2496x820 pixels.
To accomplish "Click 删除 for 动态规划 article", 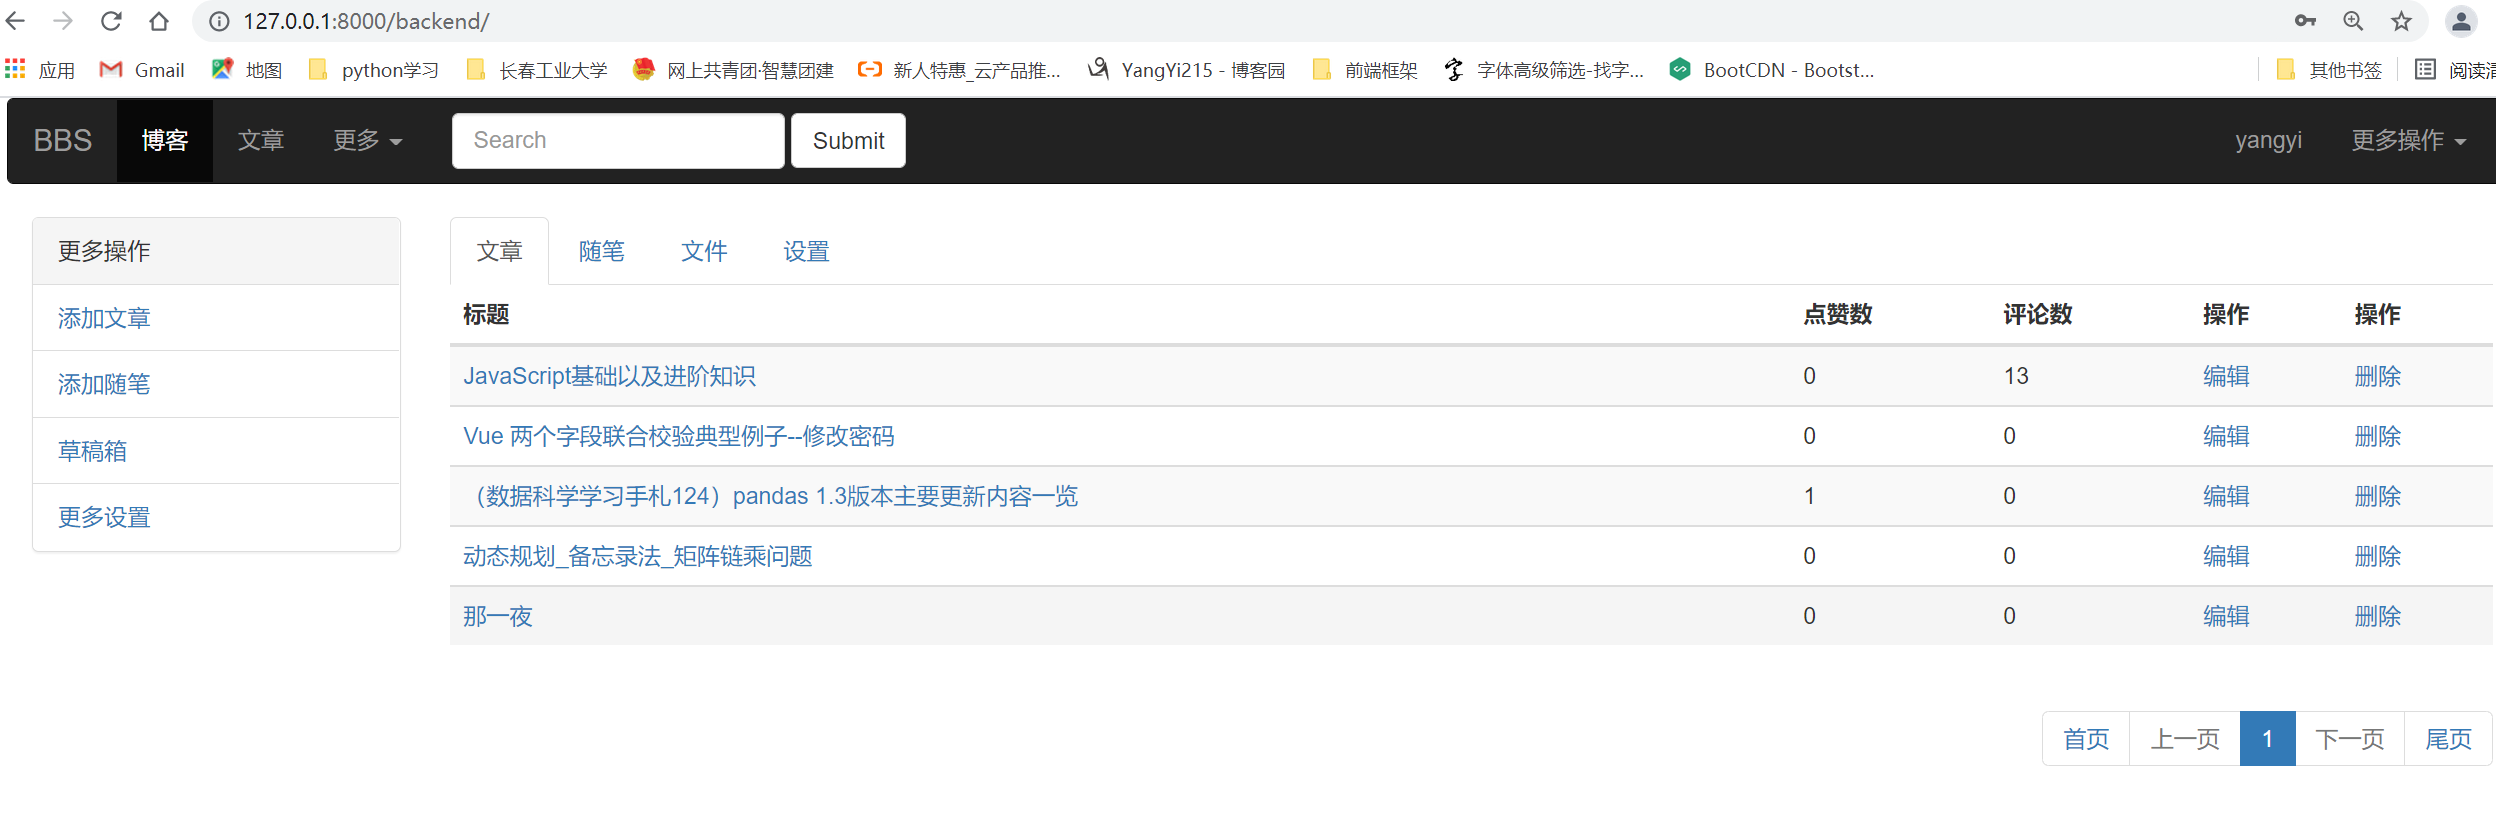I will pyautogui.click(x=2378, y=556).
